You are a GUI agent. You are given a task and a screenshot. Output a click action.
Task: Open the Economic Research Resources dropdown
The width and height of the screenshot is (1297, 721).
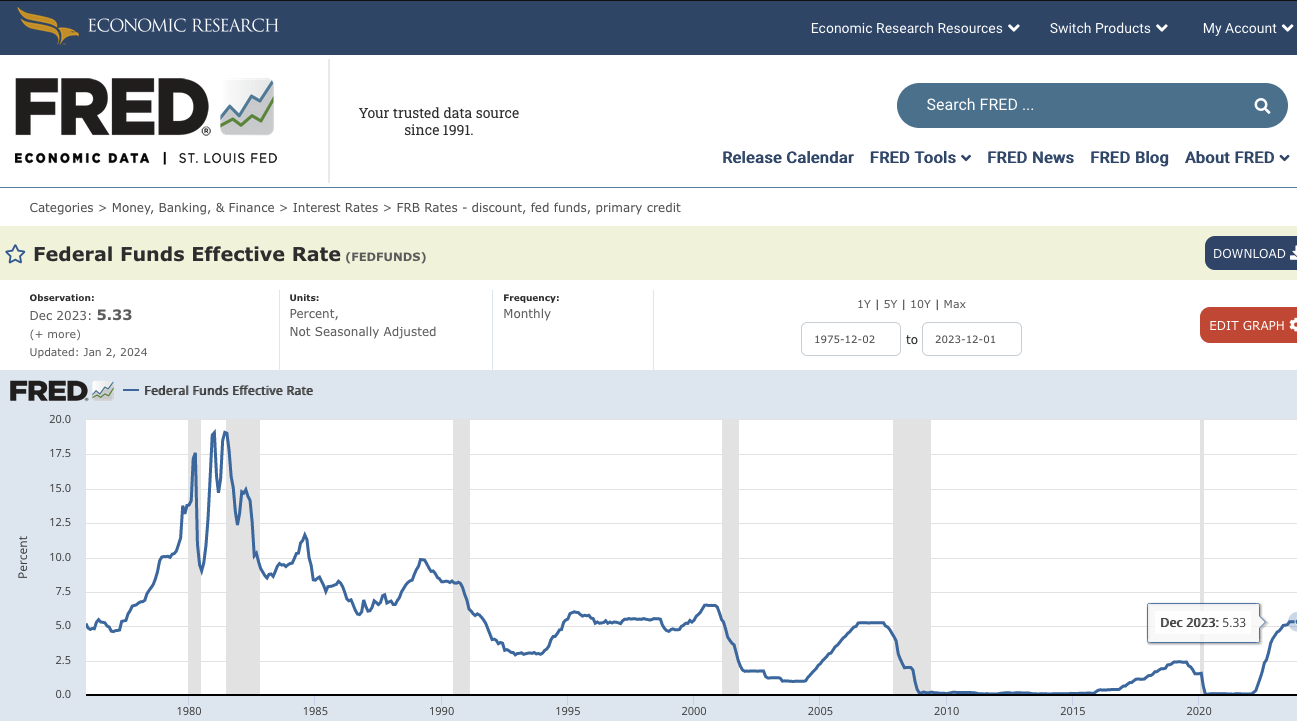coord(915,28)
